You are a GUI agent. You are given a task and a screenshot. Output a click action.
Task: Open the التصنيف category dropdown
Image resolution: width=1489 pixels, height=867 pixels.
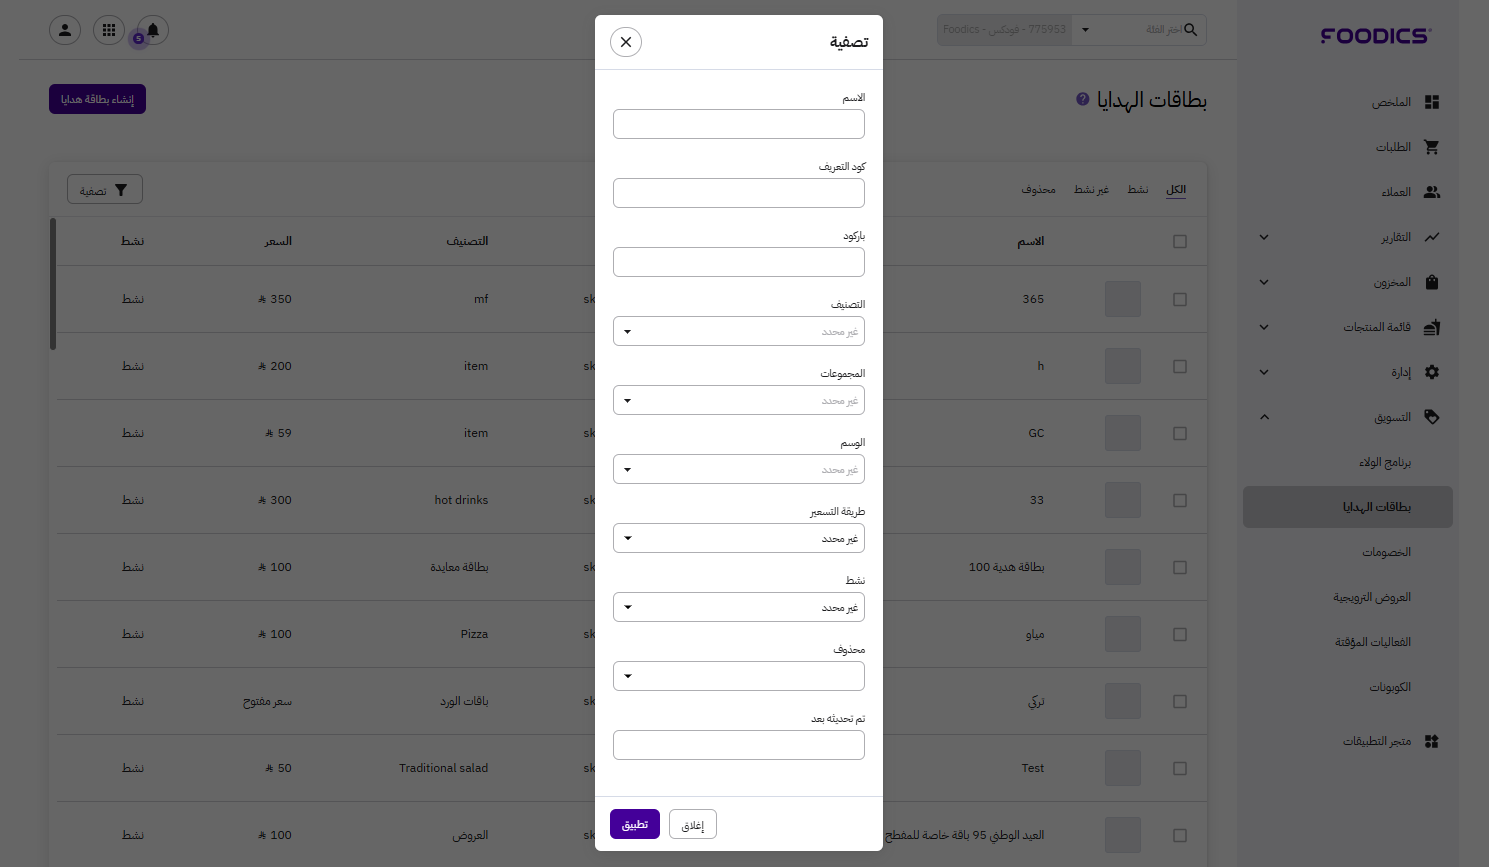click(738, 331)
